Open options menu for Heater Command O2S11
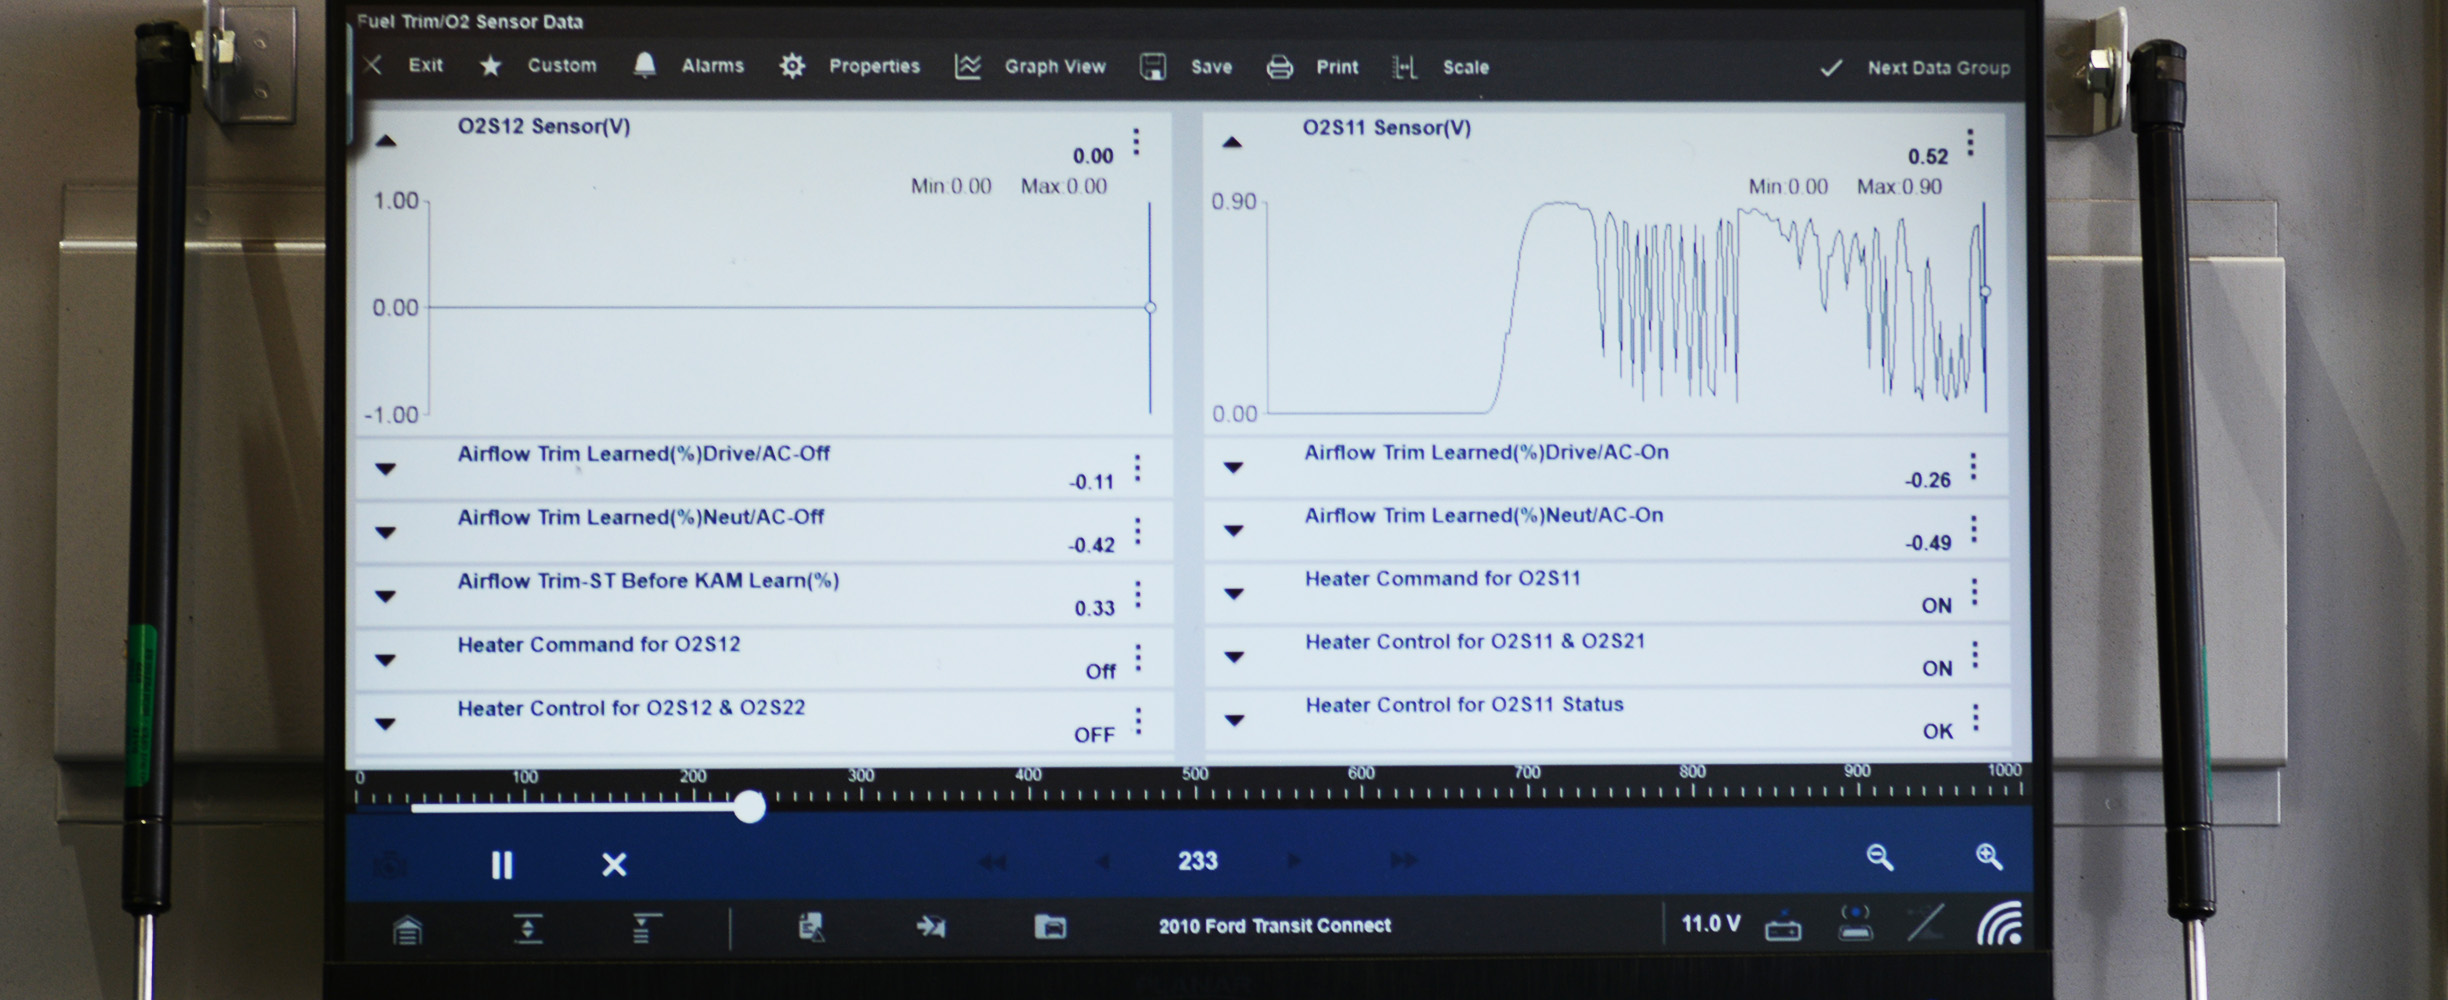The image size is (2448, 1000). click(x=1974, y=593)
